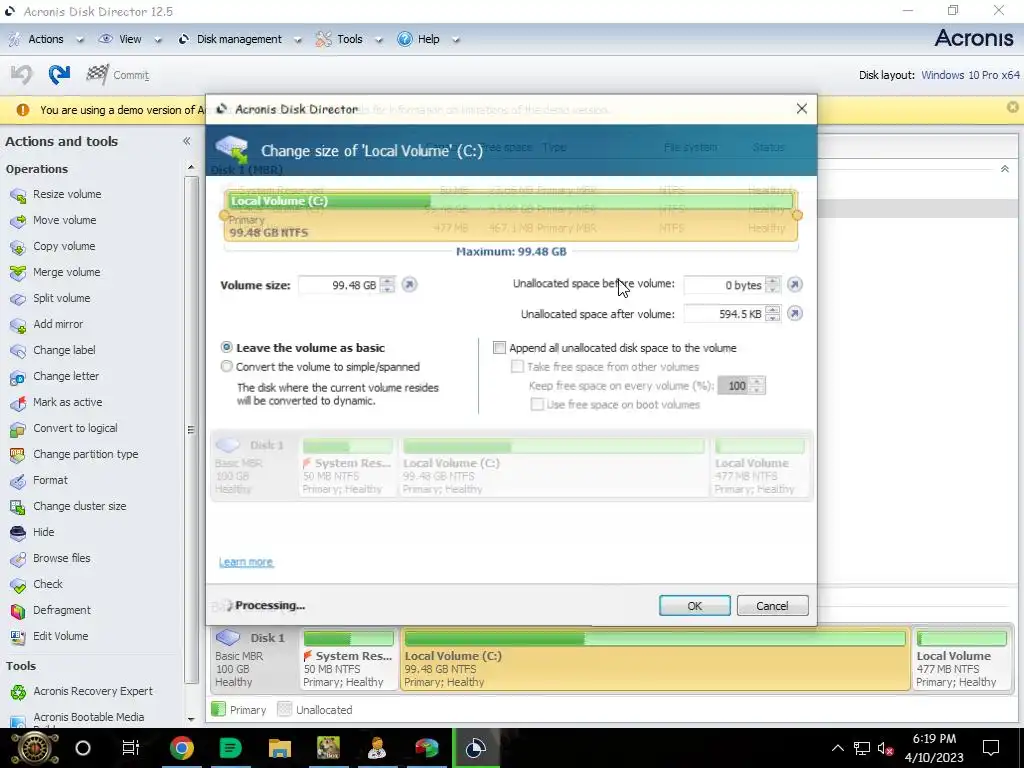
Task: Click the Undo arrow in toolbar
Action: click(22, 74)
